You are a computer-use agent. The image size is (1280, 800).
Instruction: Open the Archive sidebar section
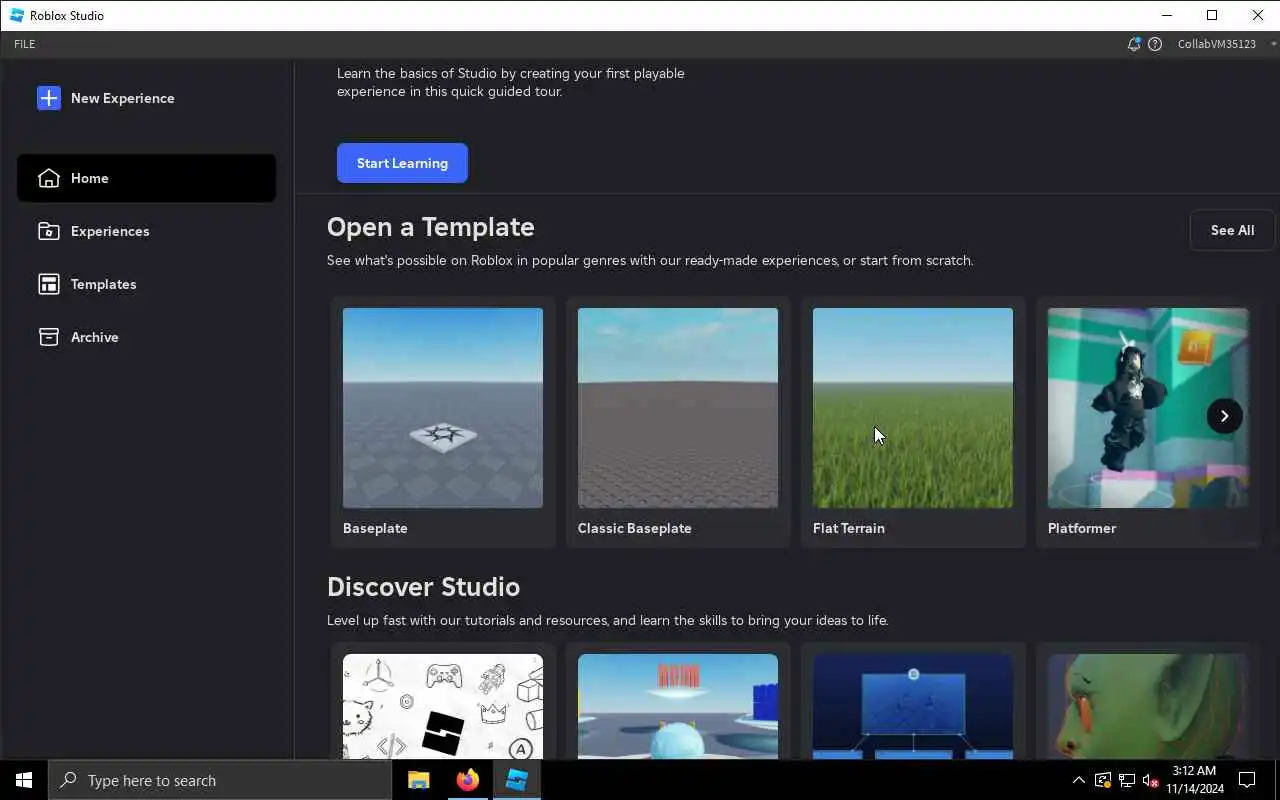click(x=146, y=337)
